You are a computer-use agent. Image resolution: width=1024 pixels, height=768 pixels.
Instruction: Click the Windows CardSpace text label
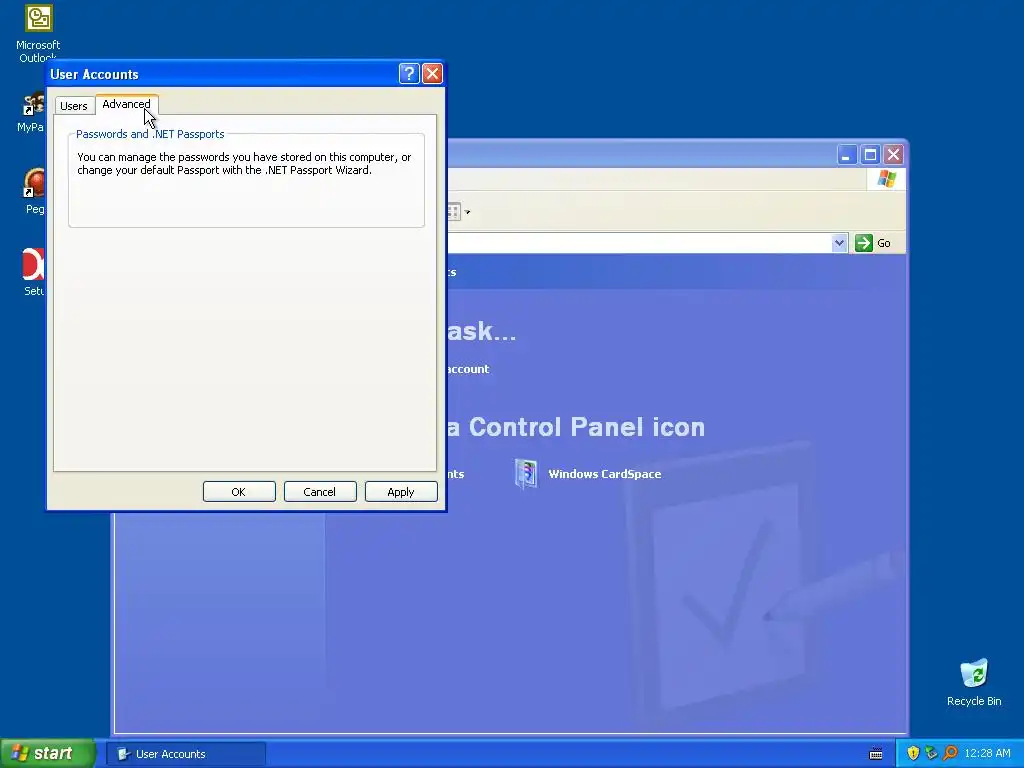pos(605,474)
